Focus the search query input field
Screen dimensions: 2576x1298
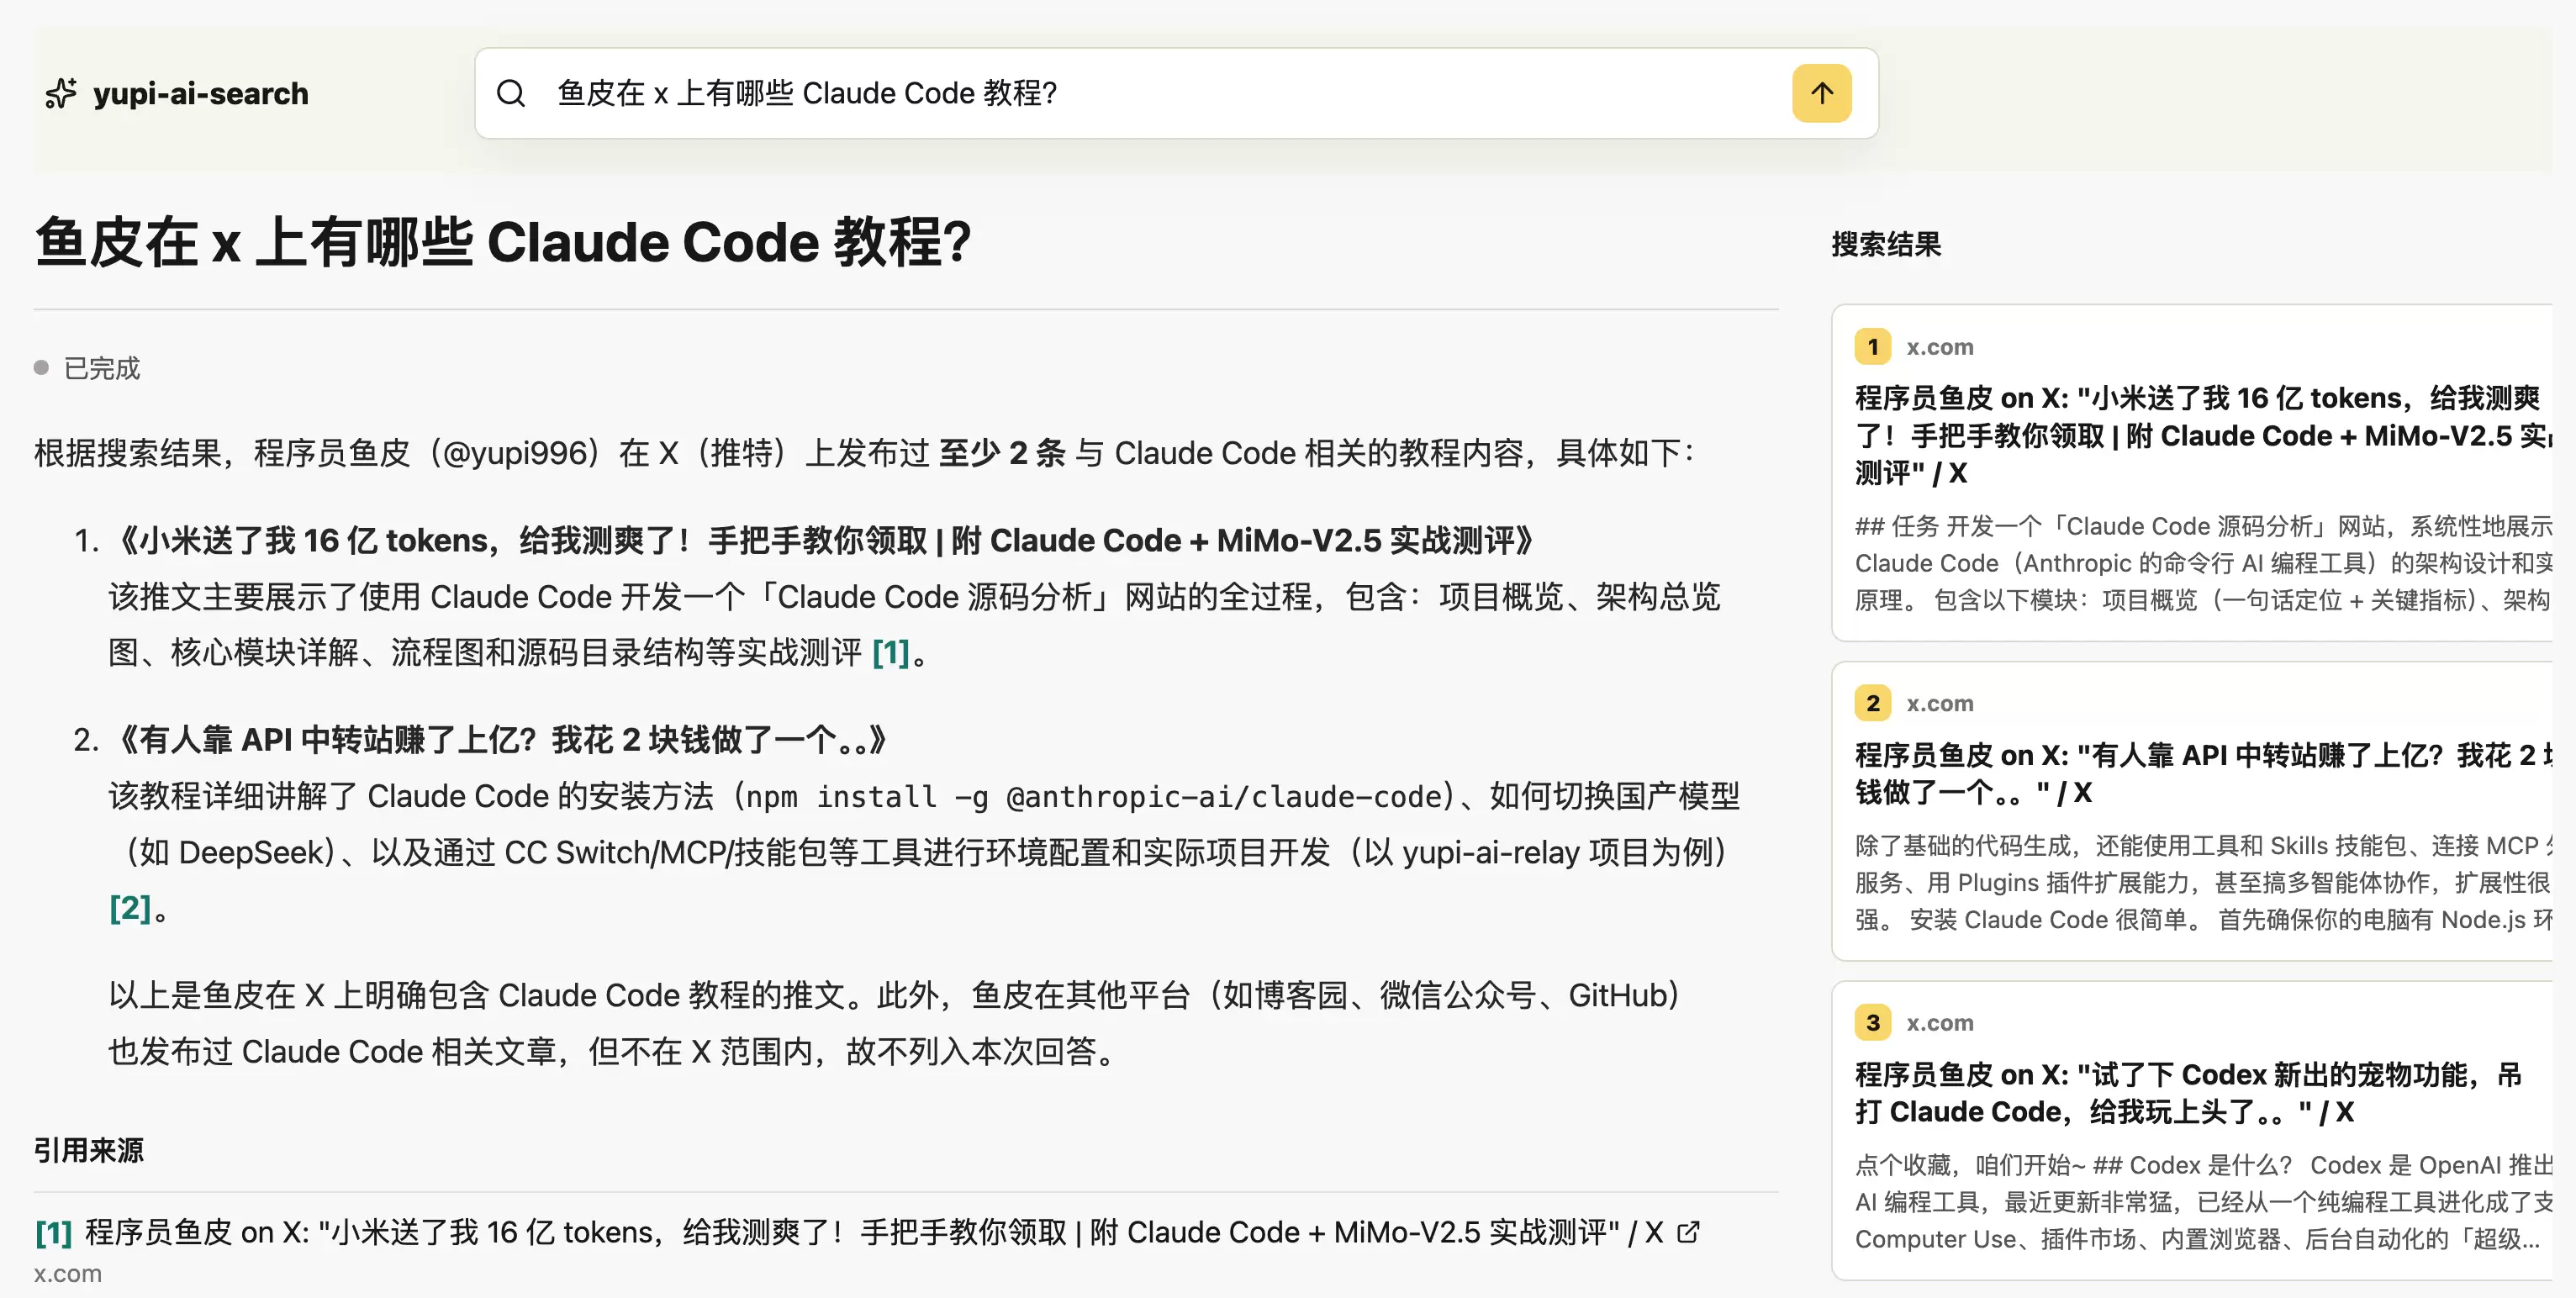point(1160,93)
